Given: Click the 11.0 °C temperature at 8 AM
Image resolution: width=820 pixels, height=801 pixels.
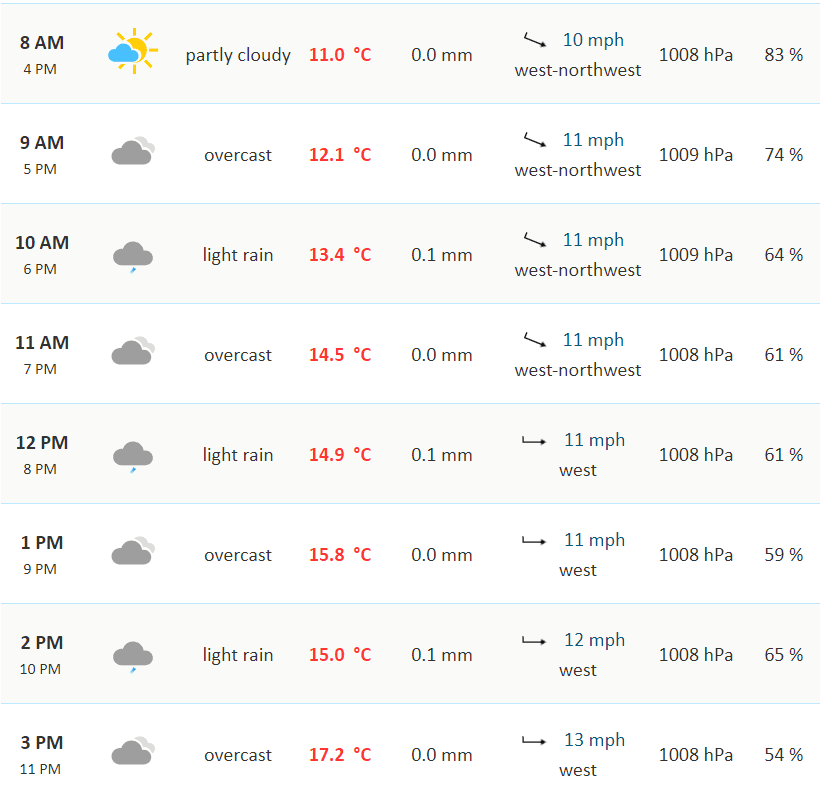Looking at the screenshot, I should [340, 55].
